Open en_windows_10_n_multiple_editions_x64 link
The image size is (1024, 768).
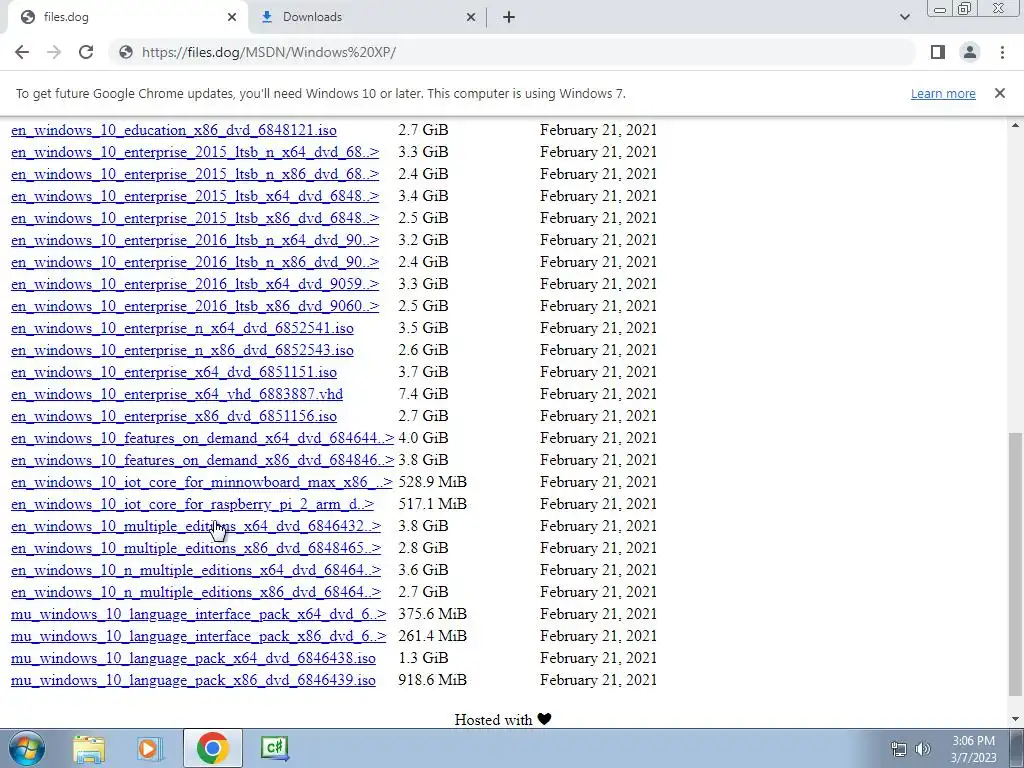point(196,570)
